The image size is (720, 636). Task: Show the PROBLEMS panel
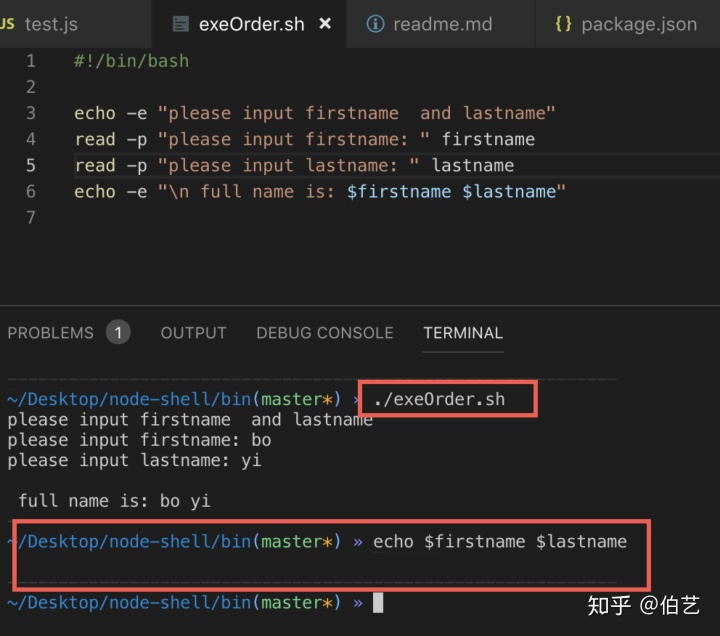pyautogui.click(x=51, y=333)
